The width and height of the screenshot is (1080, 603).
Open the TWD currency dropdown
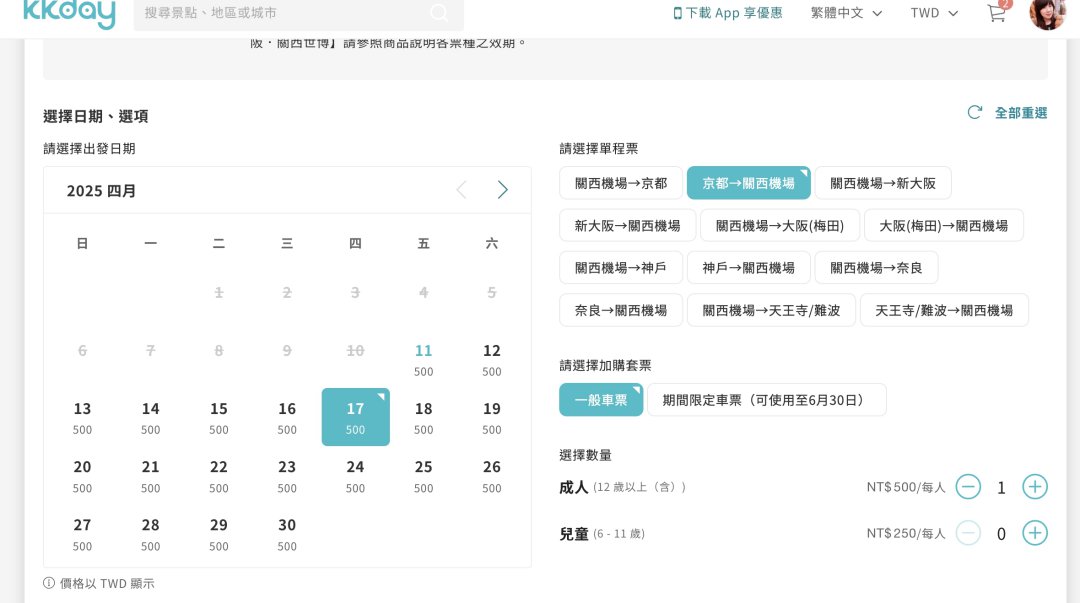tap(934, 13)
